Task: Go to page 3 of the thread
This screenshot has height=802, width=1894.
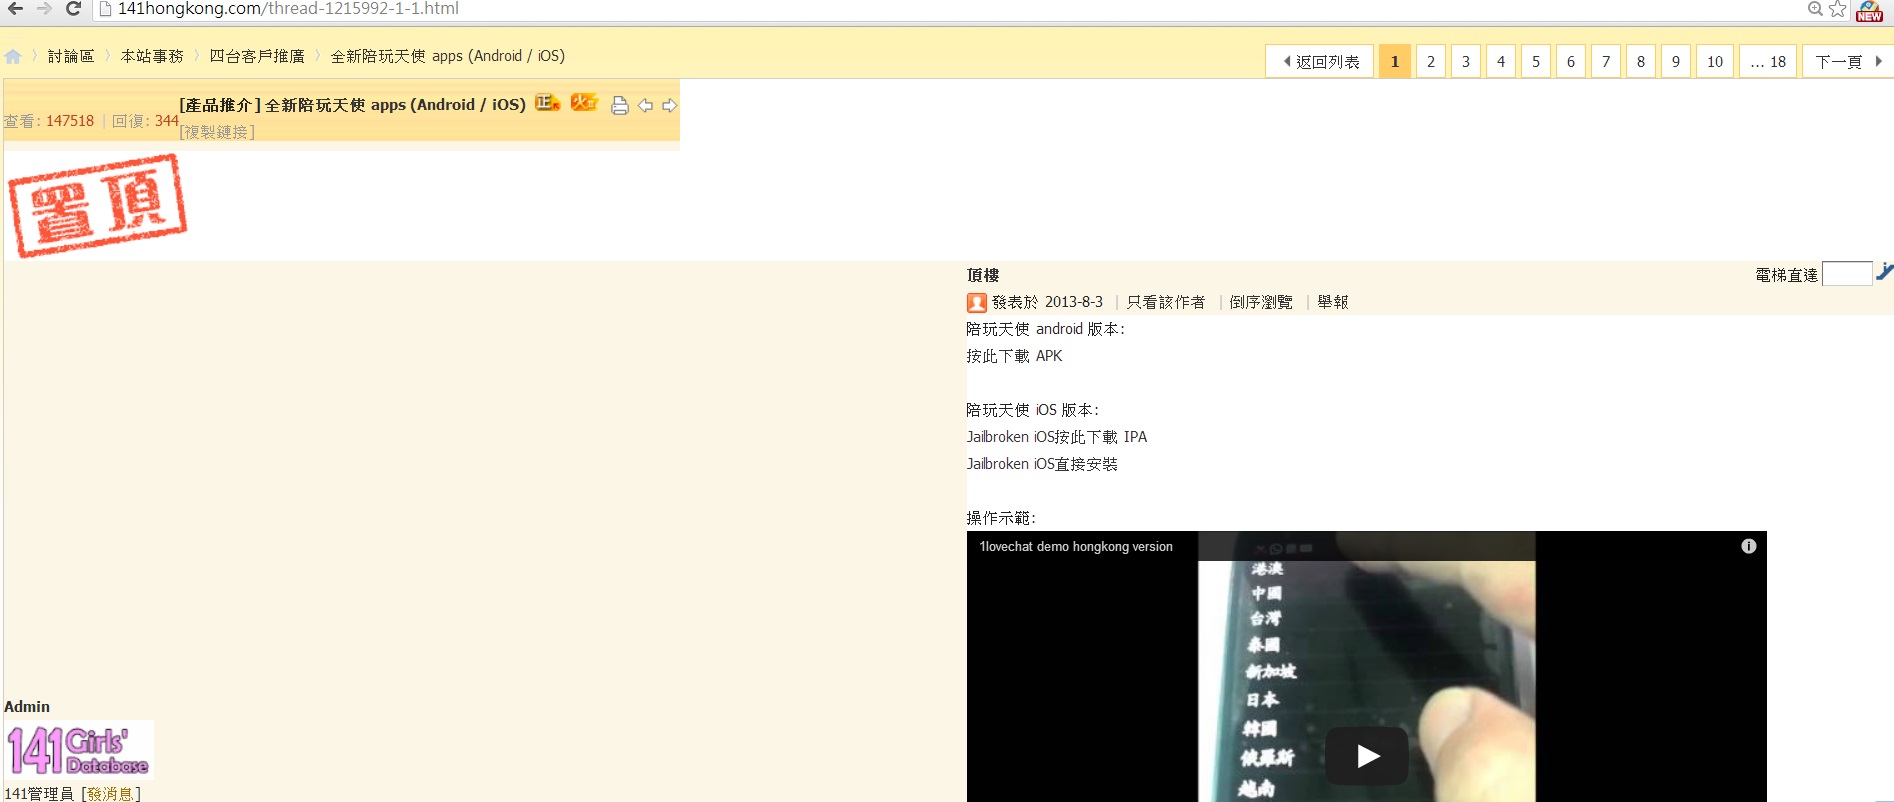Action: pos(1466,61)
